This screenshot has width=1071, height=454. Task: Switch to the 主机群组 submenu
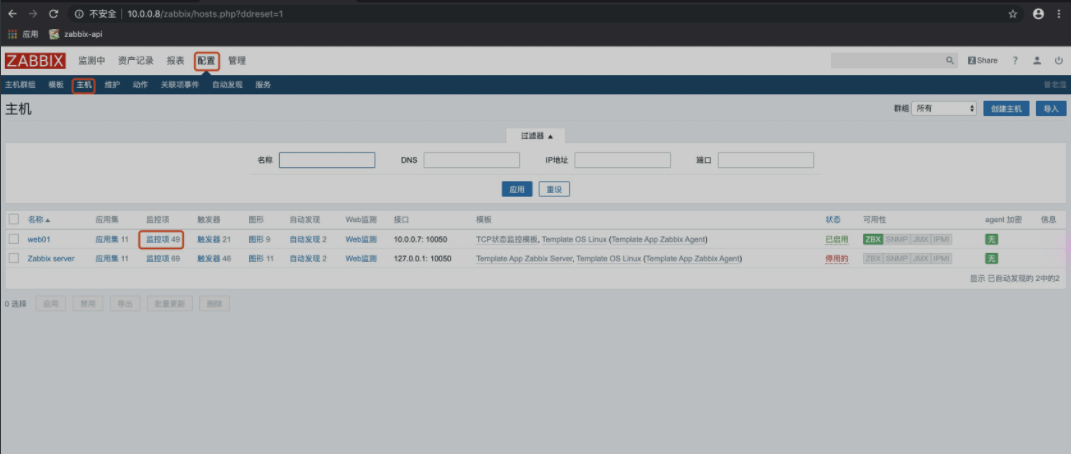pyautogui.click(x=20, y=85)
